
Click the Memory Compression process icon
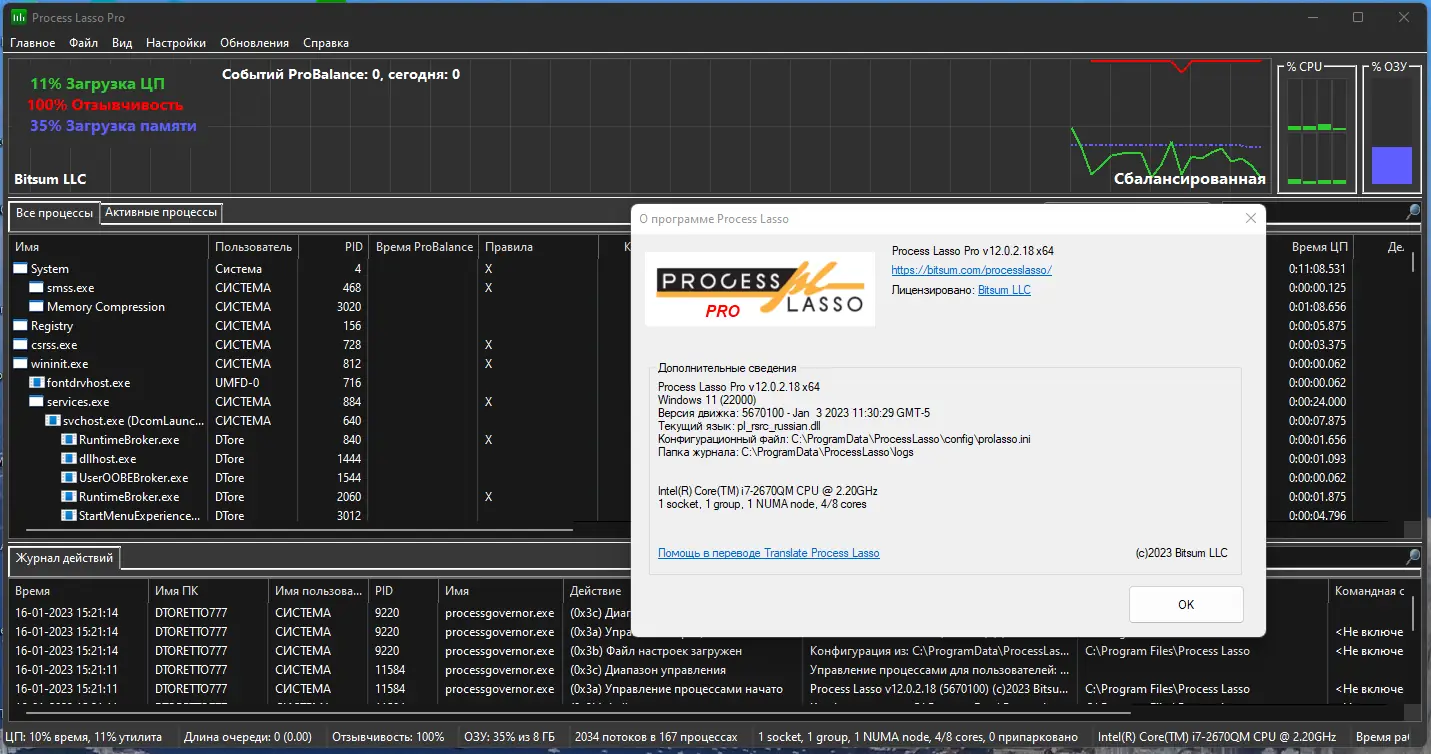[37, 307]
